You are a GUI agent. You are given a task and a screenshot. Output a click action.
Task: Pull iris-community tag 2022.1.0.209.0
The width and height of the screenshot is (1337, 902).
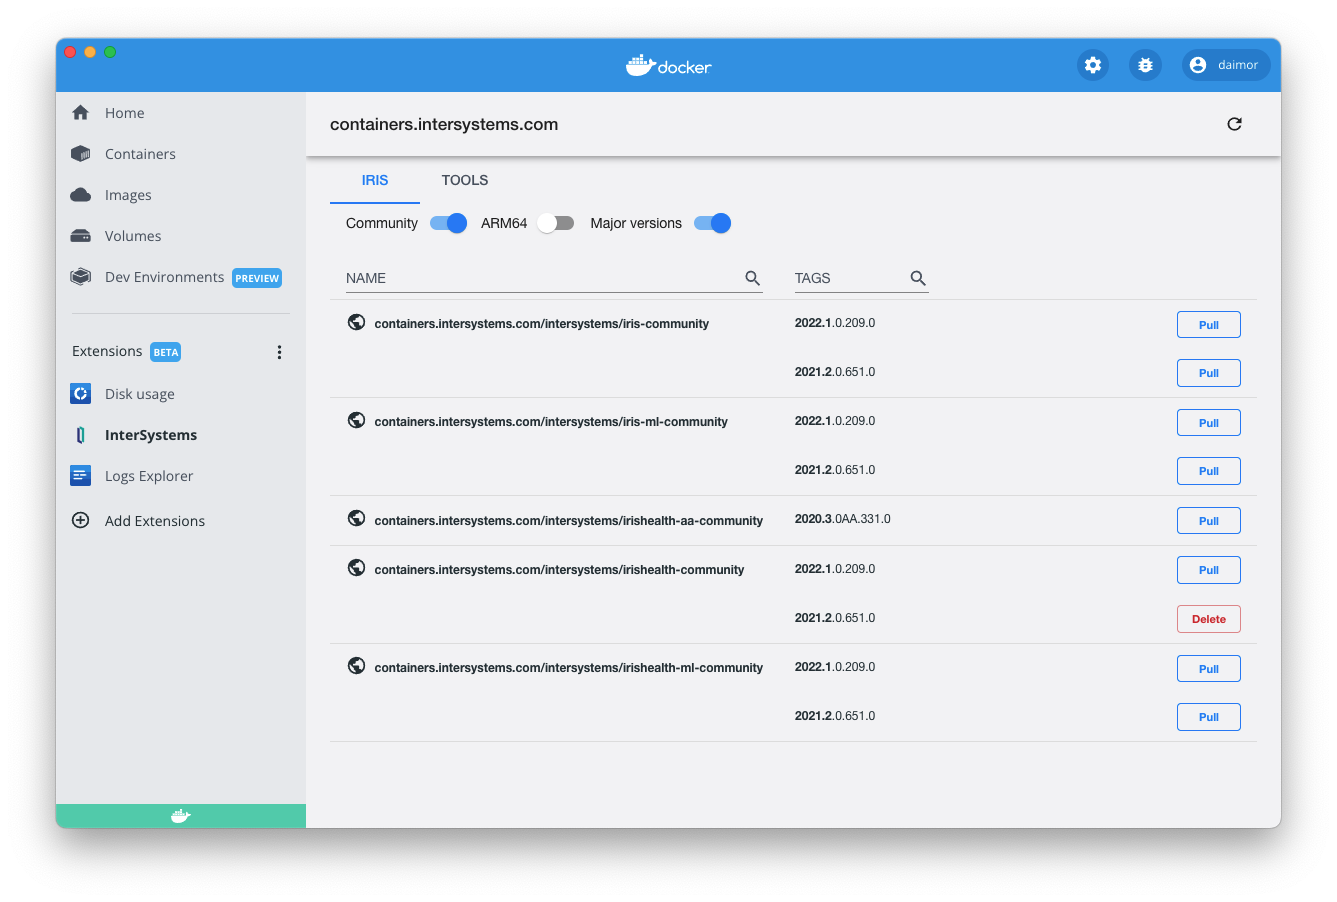pyautogui.click(x=1208, y=325)
